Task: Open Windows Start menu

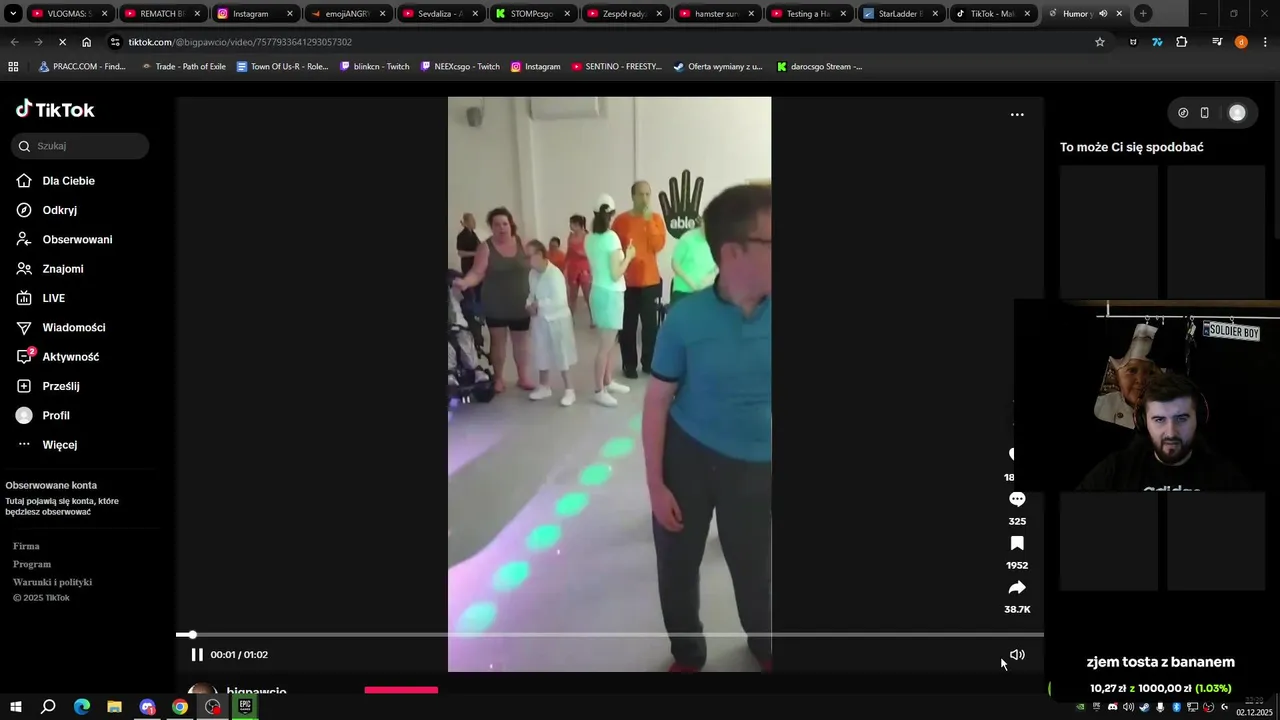Action: [x=16, y=707]
